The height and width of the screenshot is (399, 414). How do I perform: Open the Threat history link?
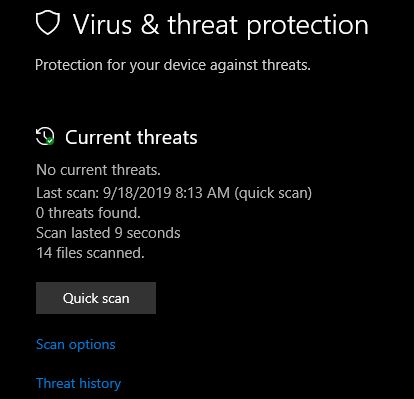click(x=78, y=383)
